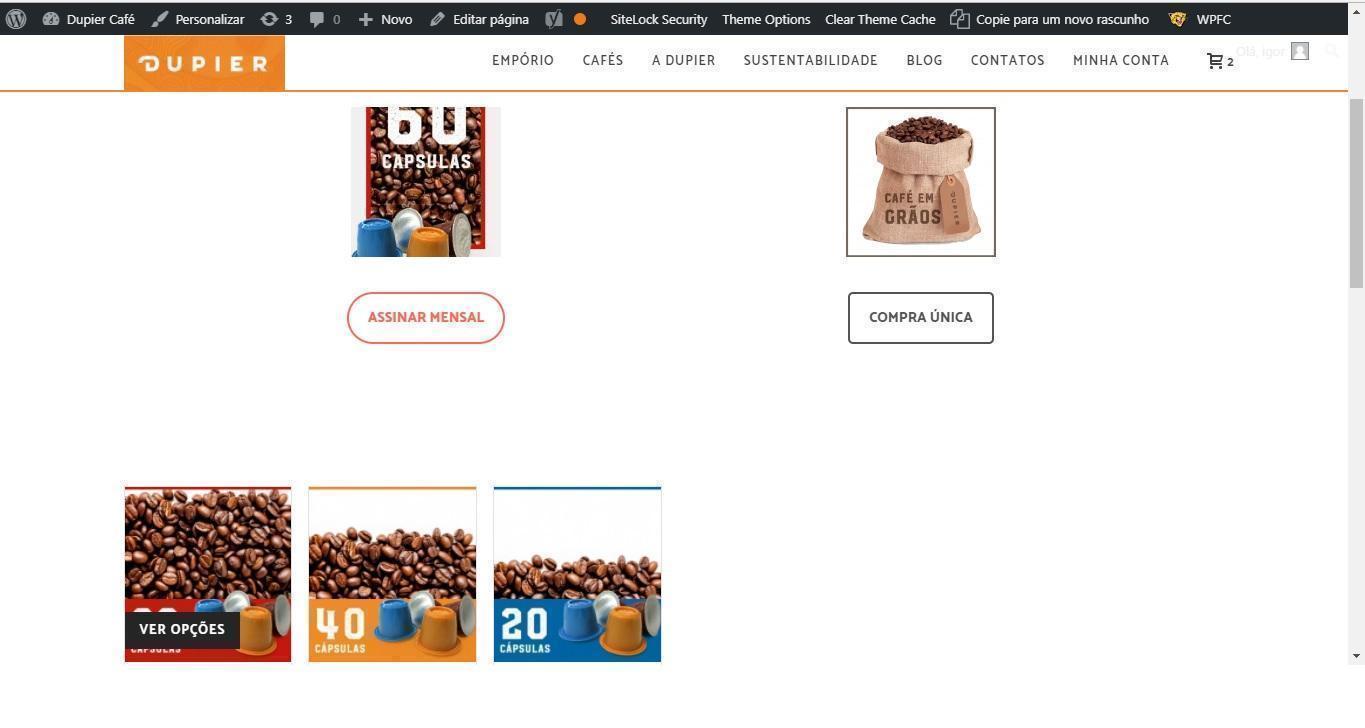1365x728 pixels.
Task: Click the scrollbar down arrow
Action: [x=1356, y=656]
